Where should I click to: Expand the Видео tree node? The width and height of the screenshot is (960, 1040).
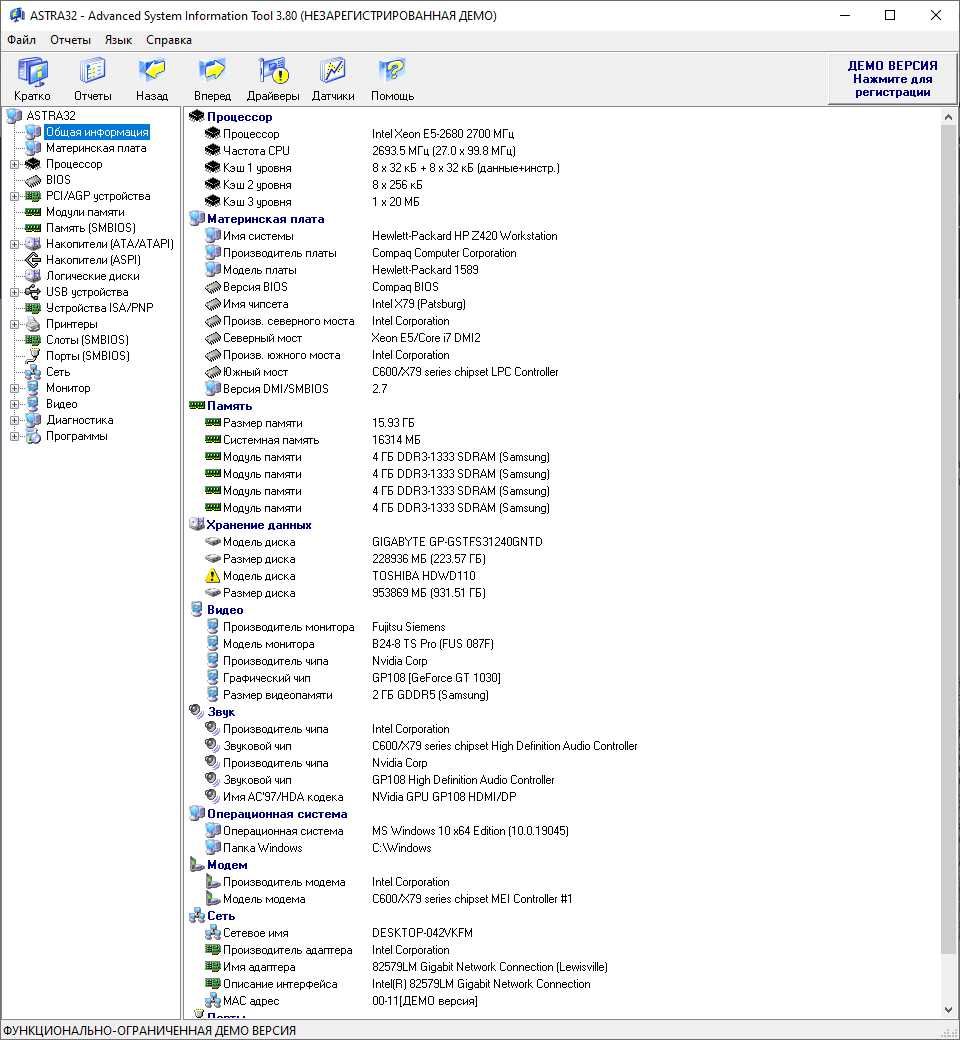coord(15,404)
